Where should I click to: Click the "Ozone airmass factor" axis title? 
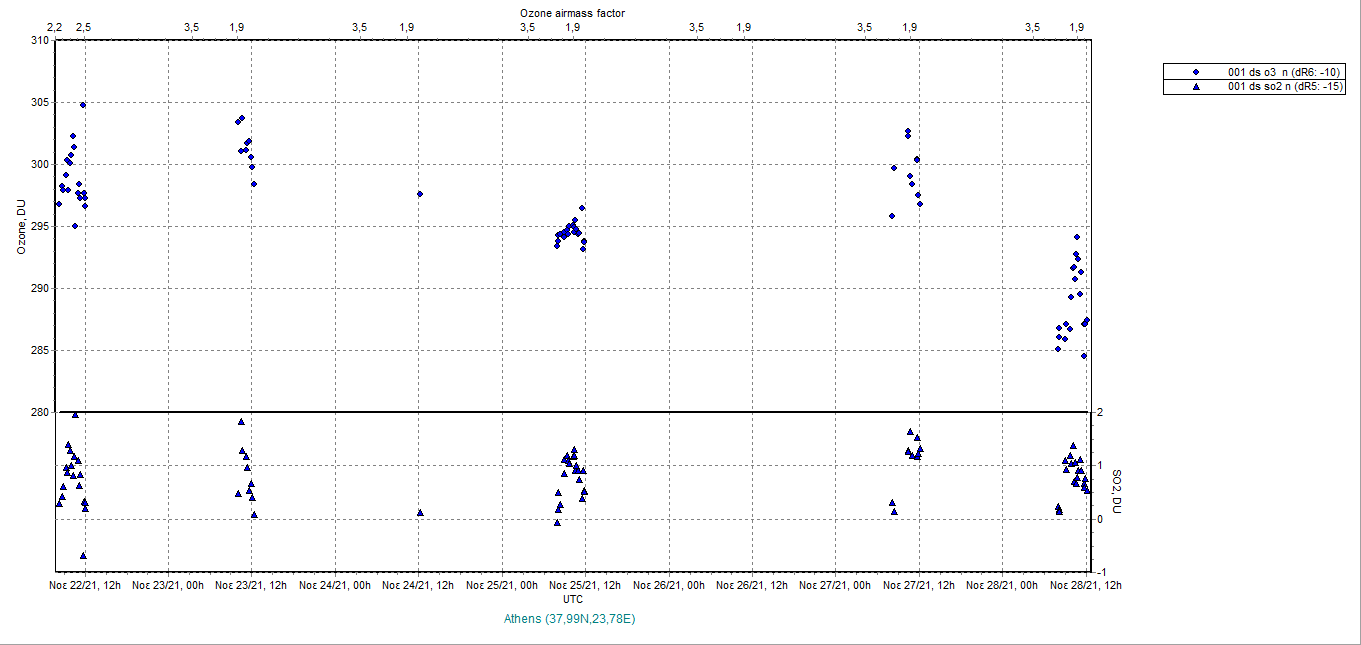[x=573, y=12]
